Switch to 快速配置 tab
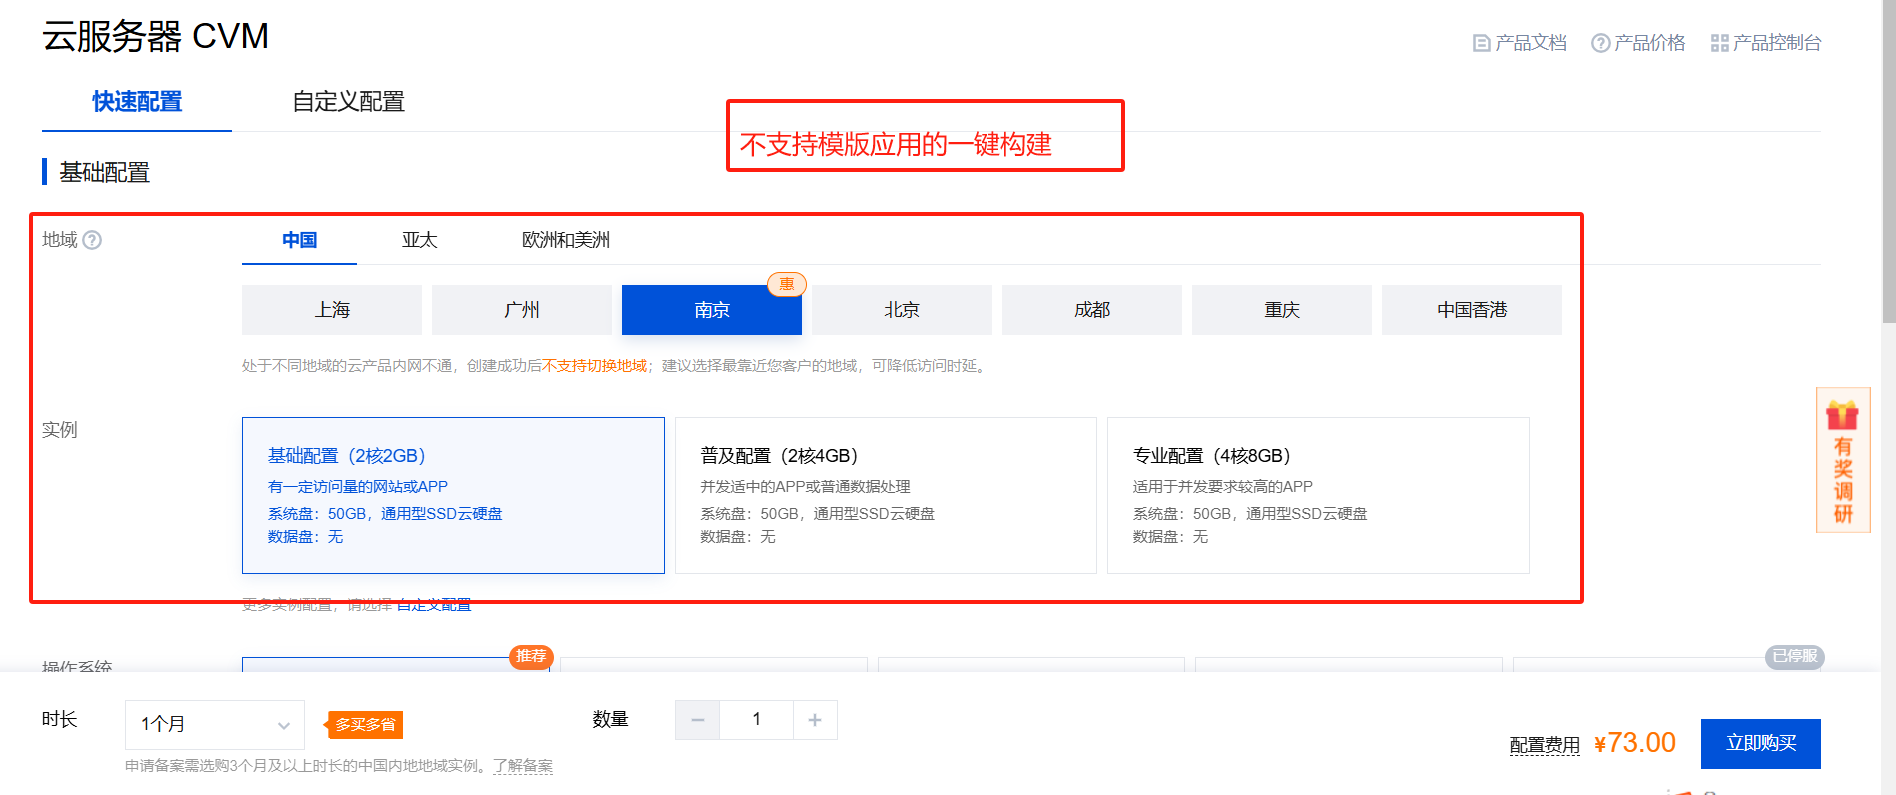 (x=137, y=102)
